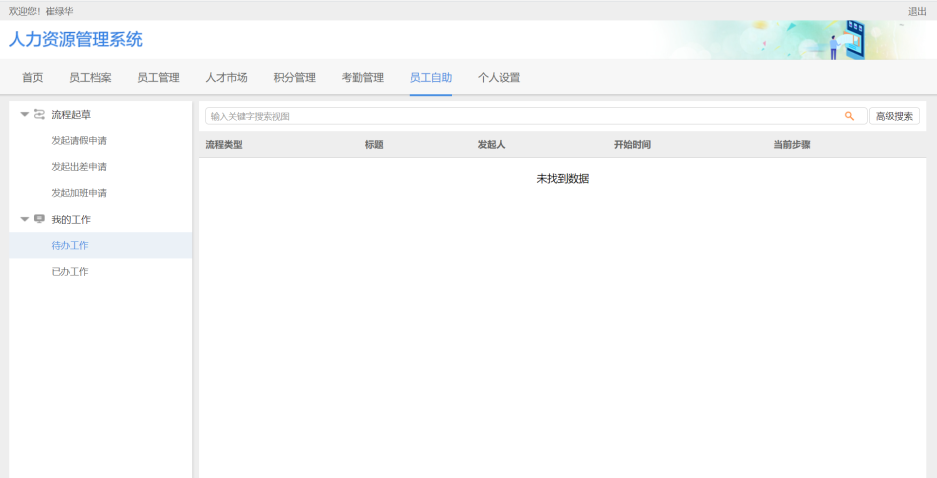Switch to the 员工管理 tab
This screenshot has width=937, height=478.
click(x=158, y=78)
